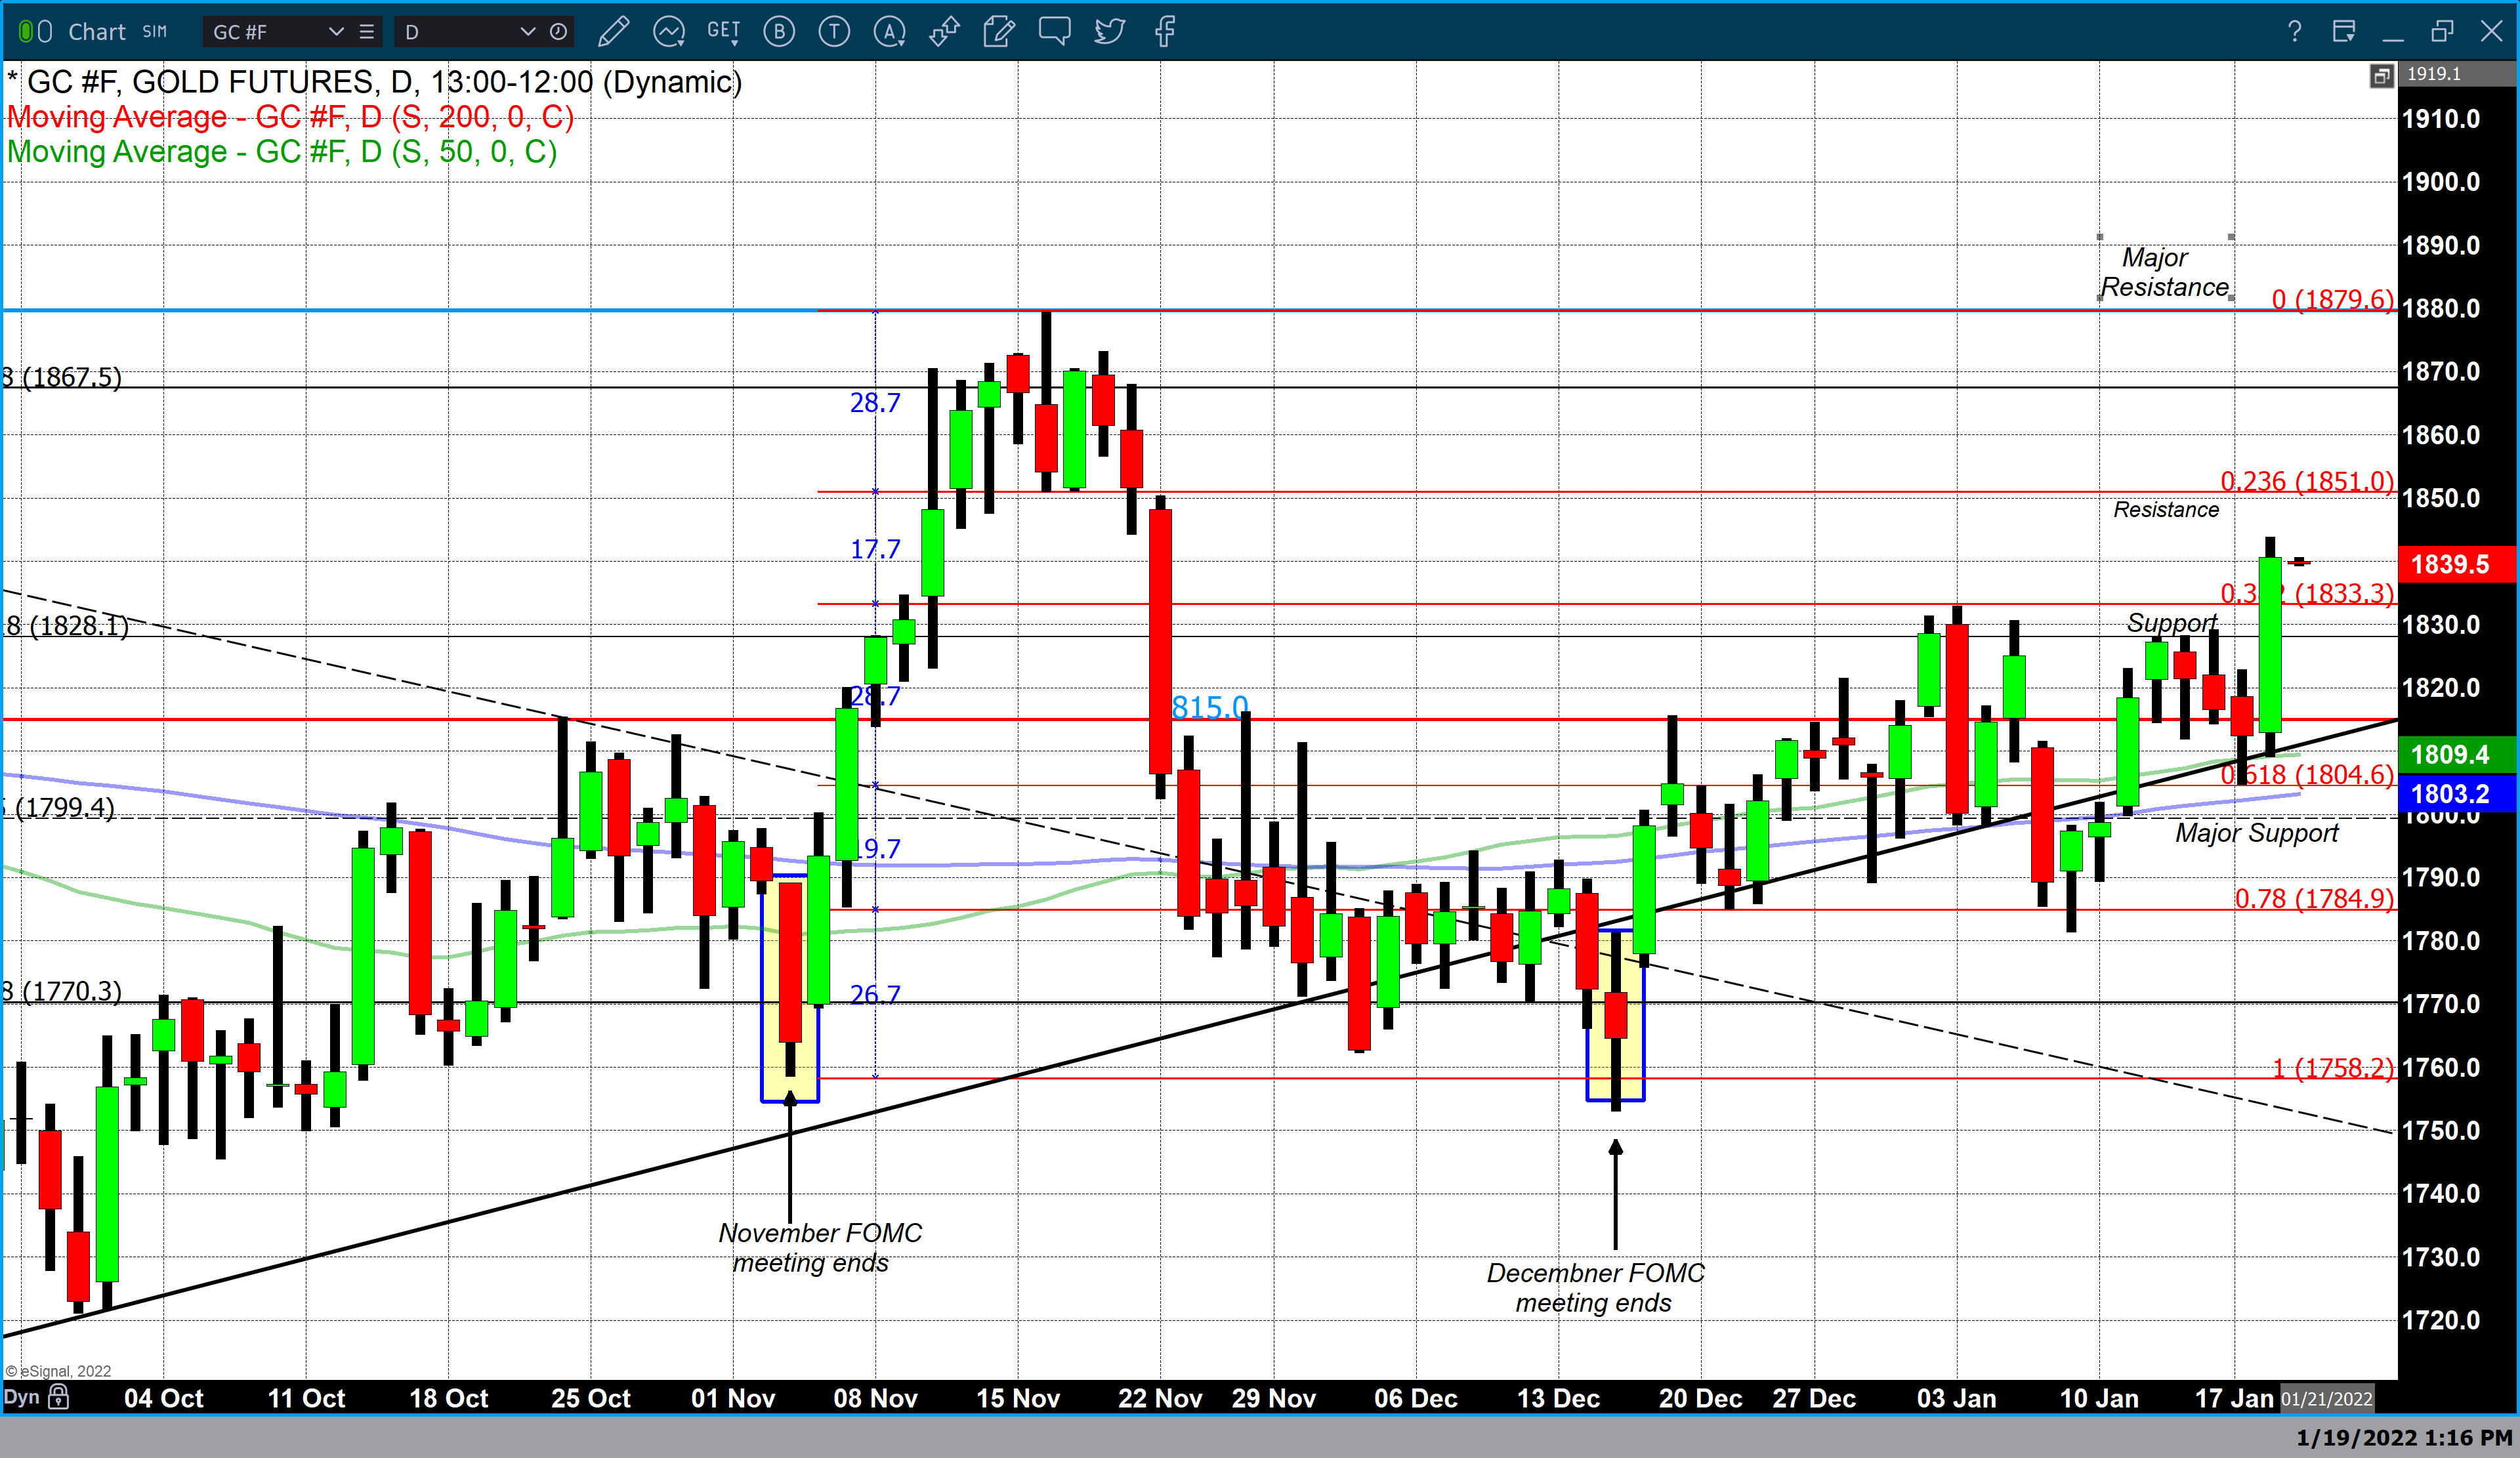The width and height of the screenshot is (2520, 1458).
Task: Click the Chart title label
Action: 96,32
